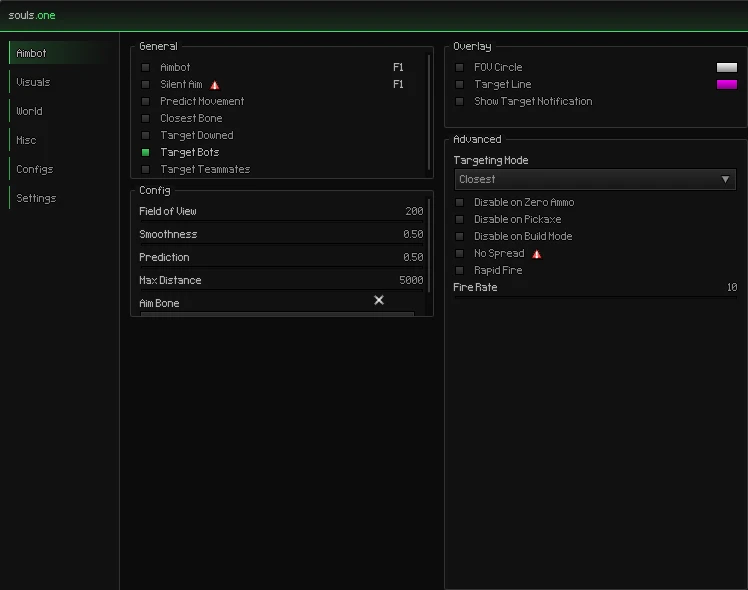This screenshot has width=748, height=590.
Task: Click the F1 keybind next to Aimbot
Action: click(x=398, y=67)
